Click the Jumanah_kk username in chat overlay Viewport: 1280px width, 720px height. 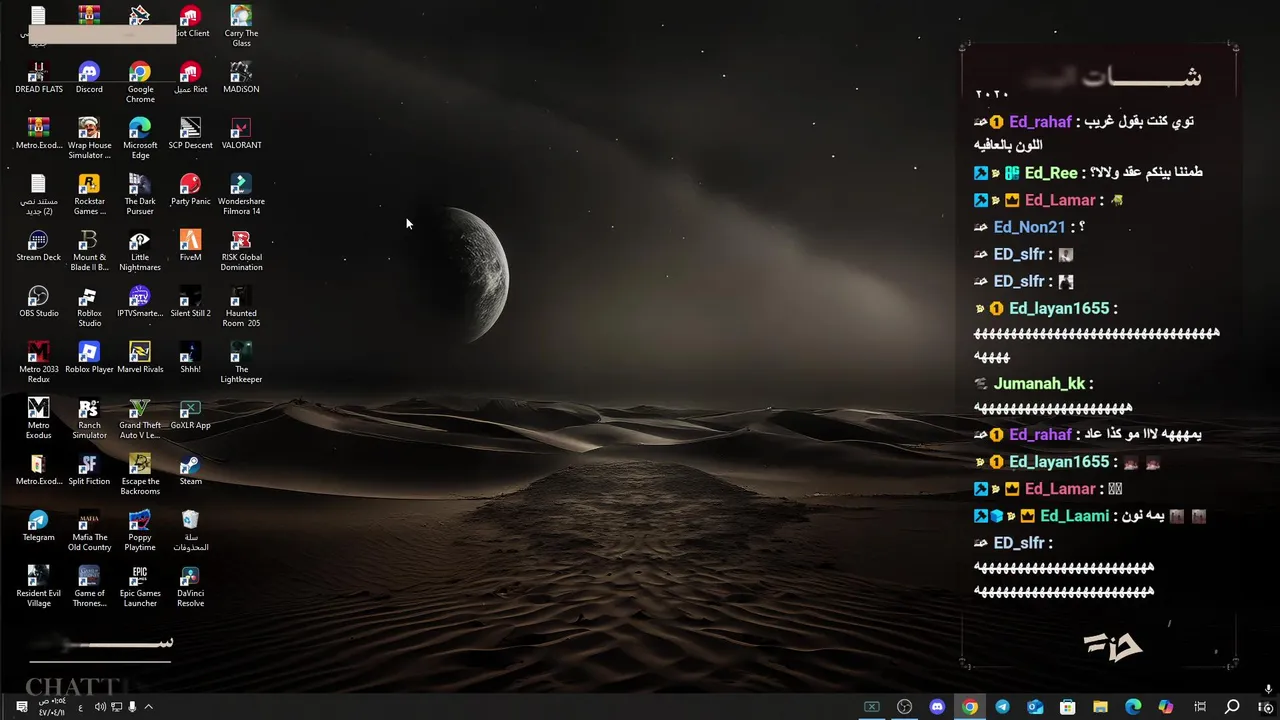coord(1039,383)
